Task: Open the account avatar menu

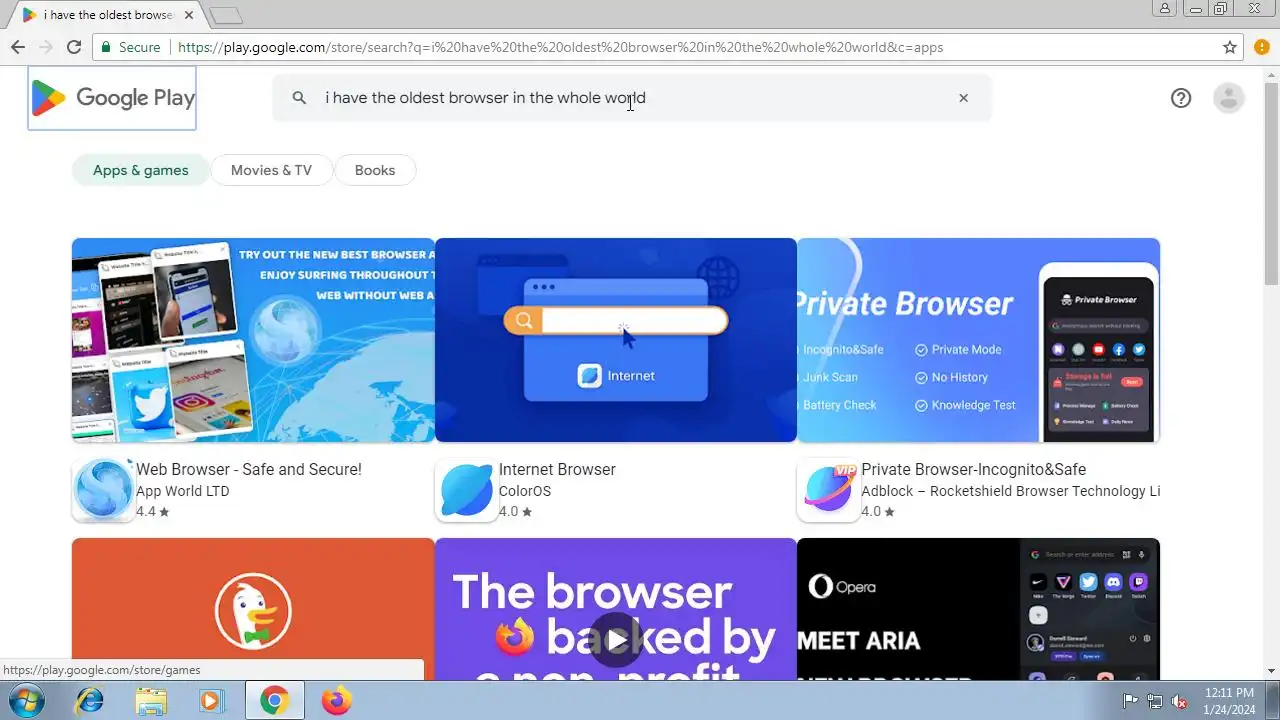Action: (1228, 98)
